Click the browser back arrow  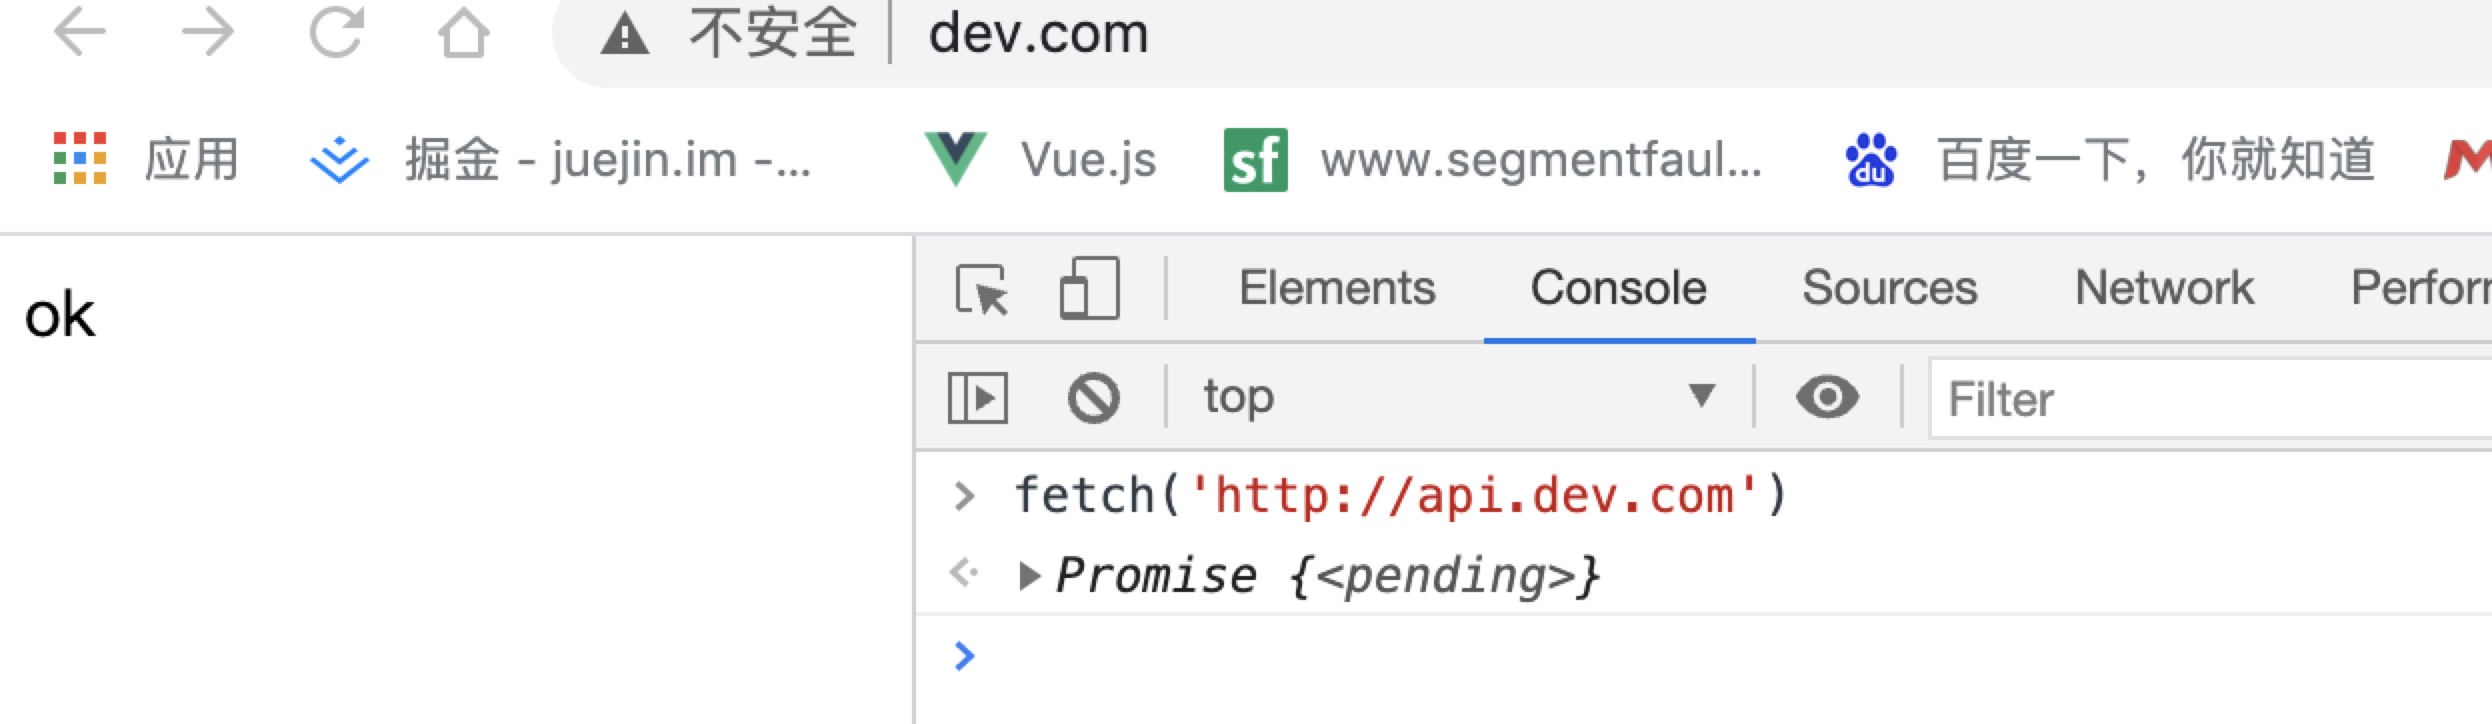[x=80, y=32]
